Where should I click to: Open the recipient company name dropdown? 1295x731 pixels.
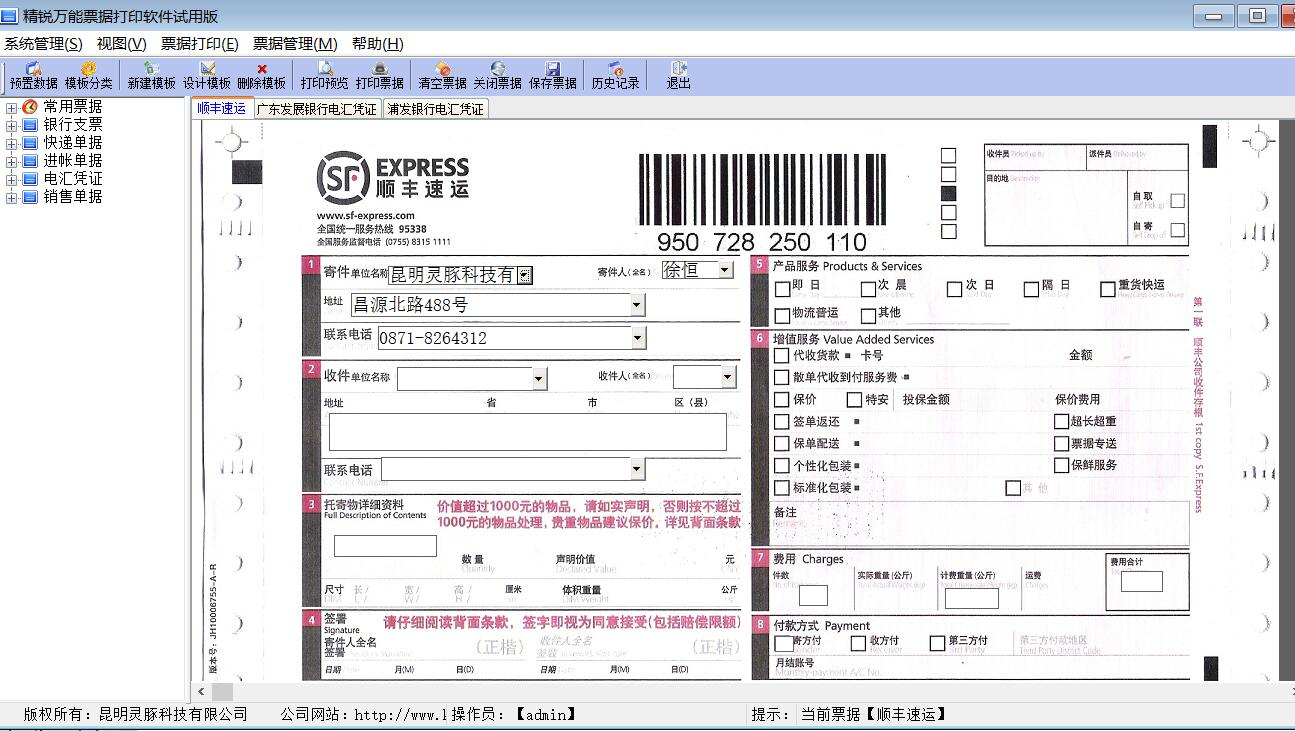click(539, 379)
